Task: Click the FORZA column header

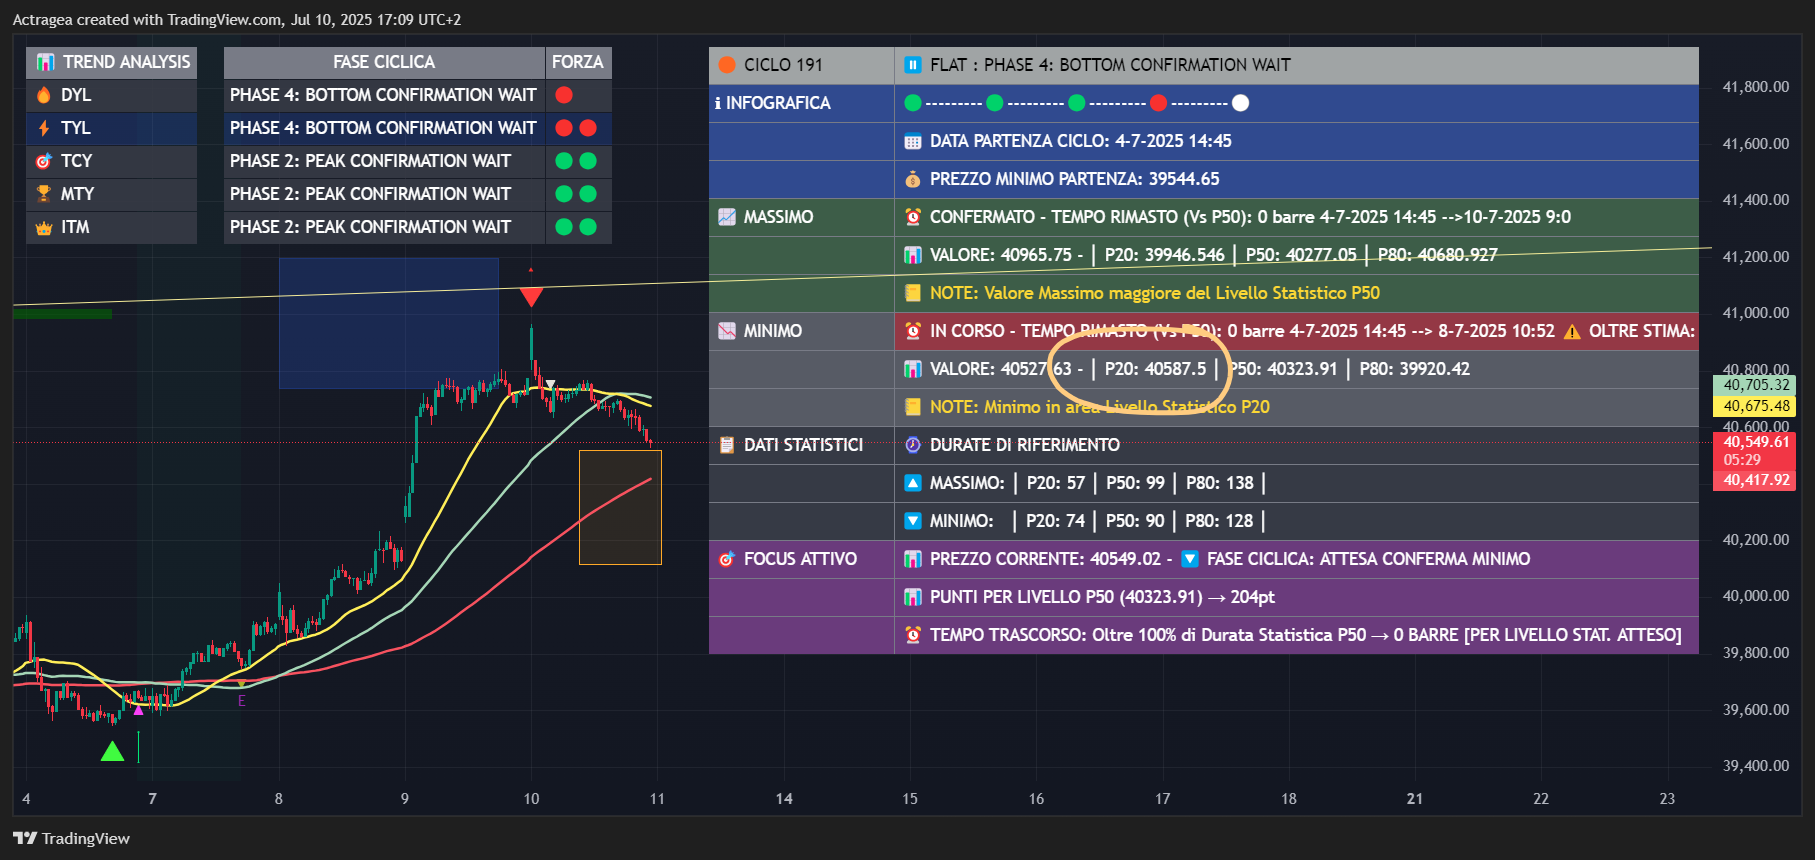Action: pos(578,62)
